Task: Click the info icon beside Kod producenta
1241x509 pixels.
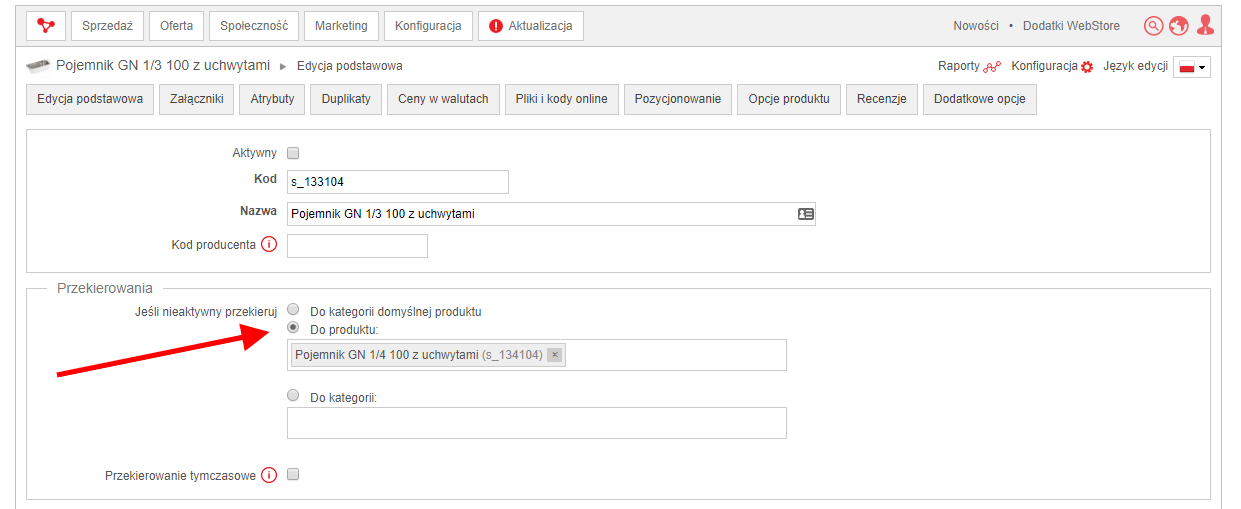Action: tap(269, 245)
